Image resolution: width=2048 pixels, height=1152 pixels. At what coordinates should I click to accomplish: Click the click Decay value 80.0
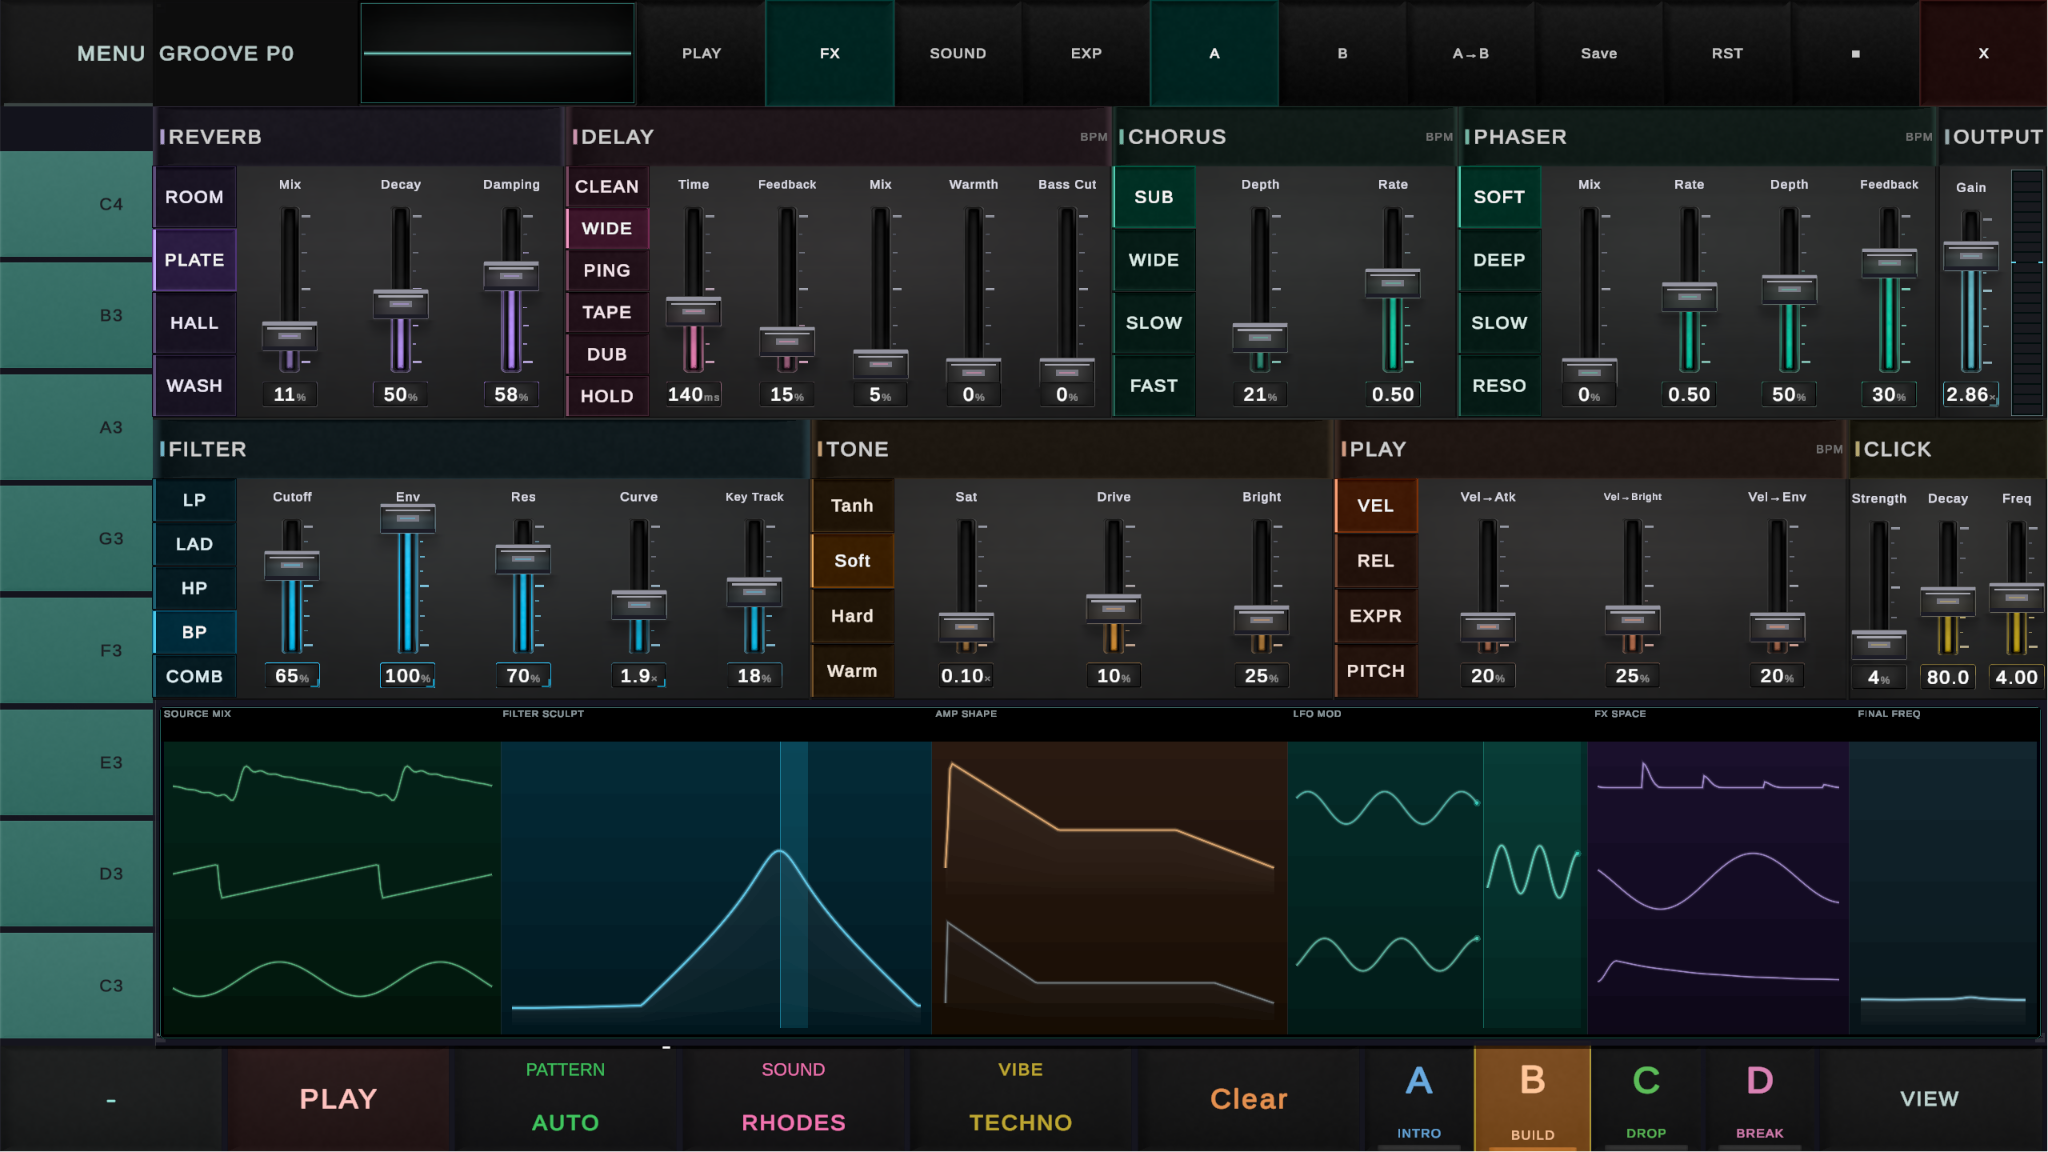[1947, 677]
